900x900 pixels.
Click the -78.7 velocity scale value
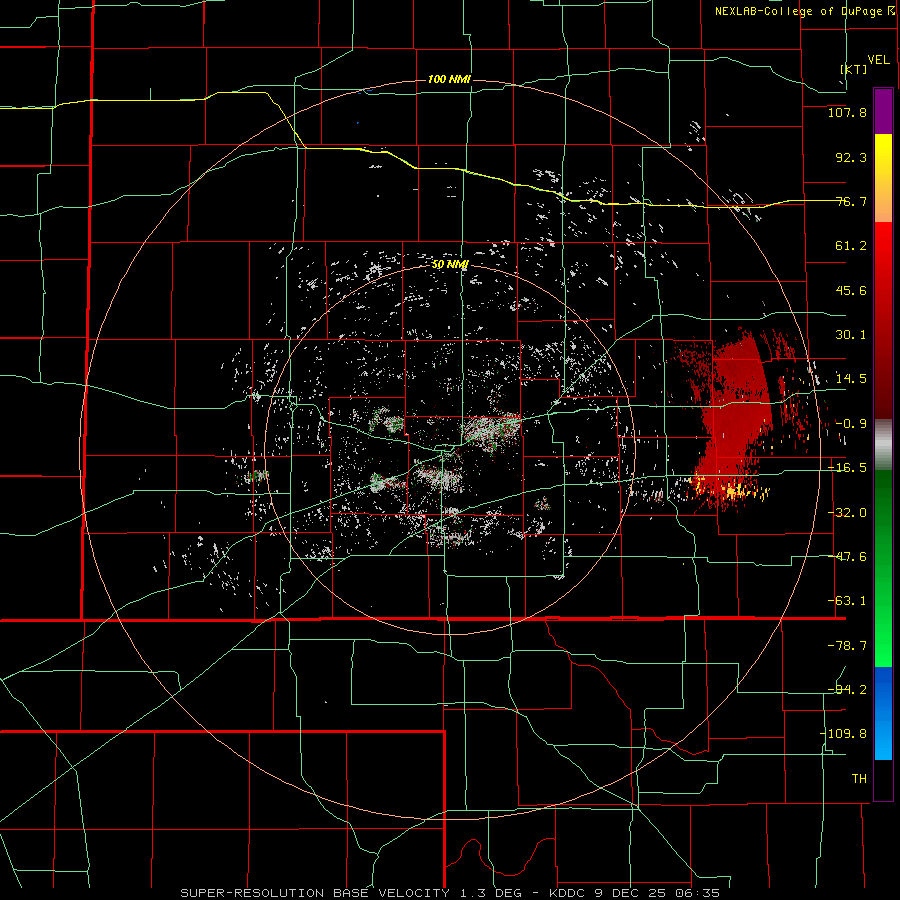847,646
